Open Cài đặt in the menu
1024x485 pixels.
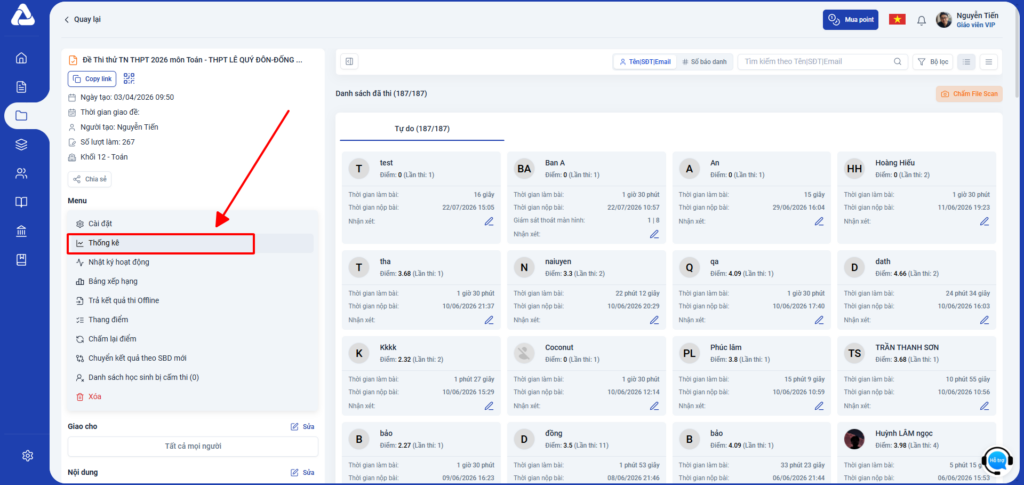coord(191,224)
